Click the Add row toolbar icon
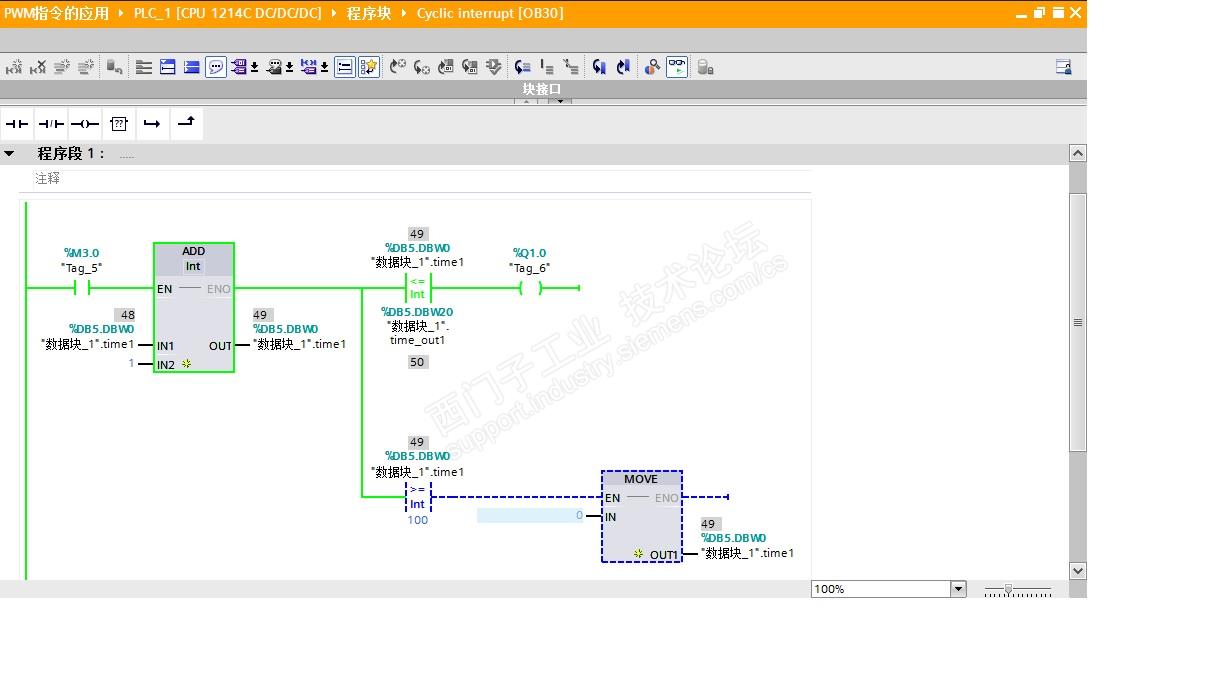Viewport: 1213px width, 681px height. point(86,67)
